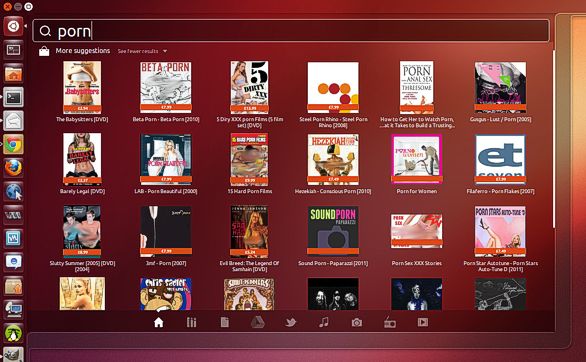
Task: Open the envelope mail client launcher icon
Action: click(x=13, y=121)
